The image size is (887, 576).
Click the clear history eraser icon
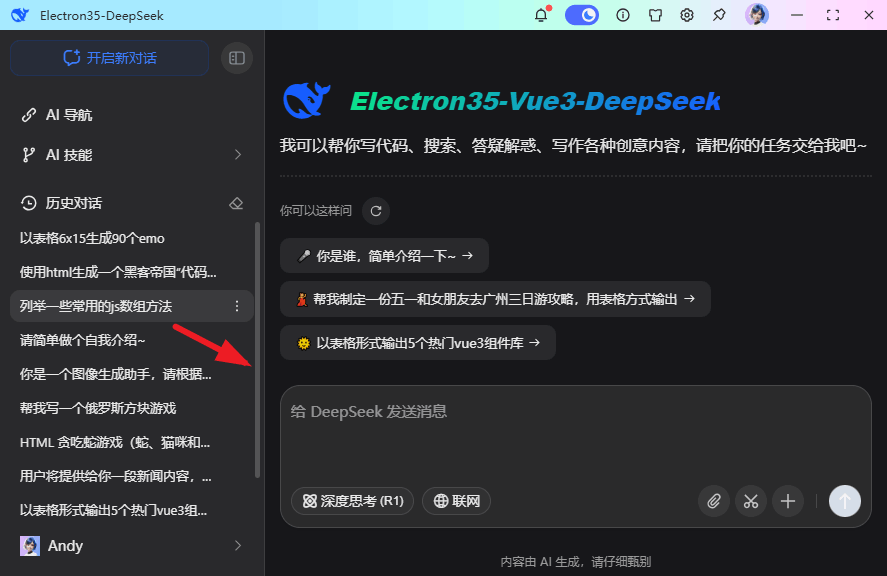tap(236, 203)
